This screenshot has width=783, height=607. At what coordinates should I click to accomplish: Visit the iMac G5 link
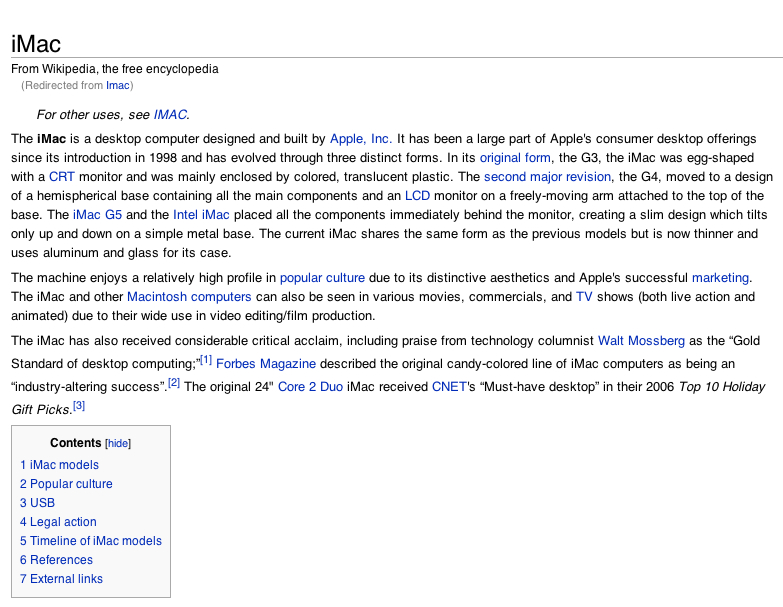97,215
